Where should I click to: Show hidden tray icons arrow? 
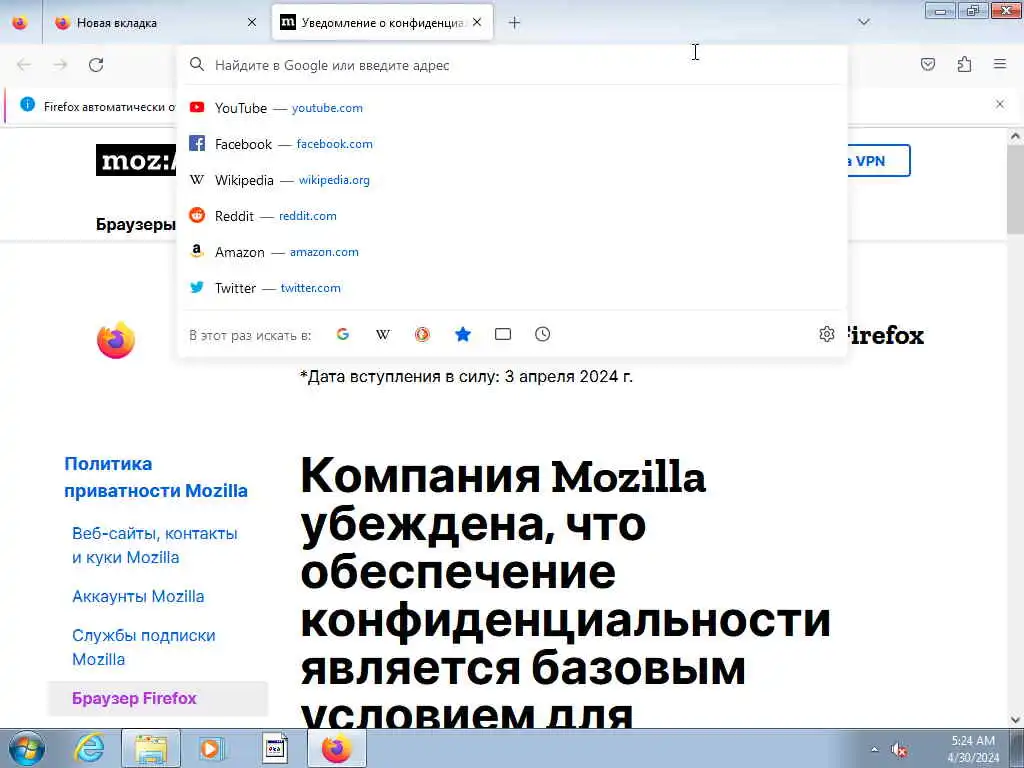pos(874,750)
